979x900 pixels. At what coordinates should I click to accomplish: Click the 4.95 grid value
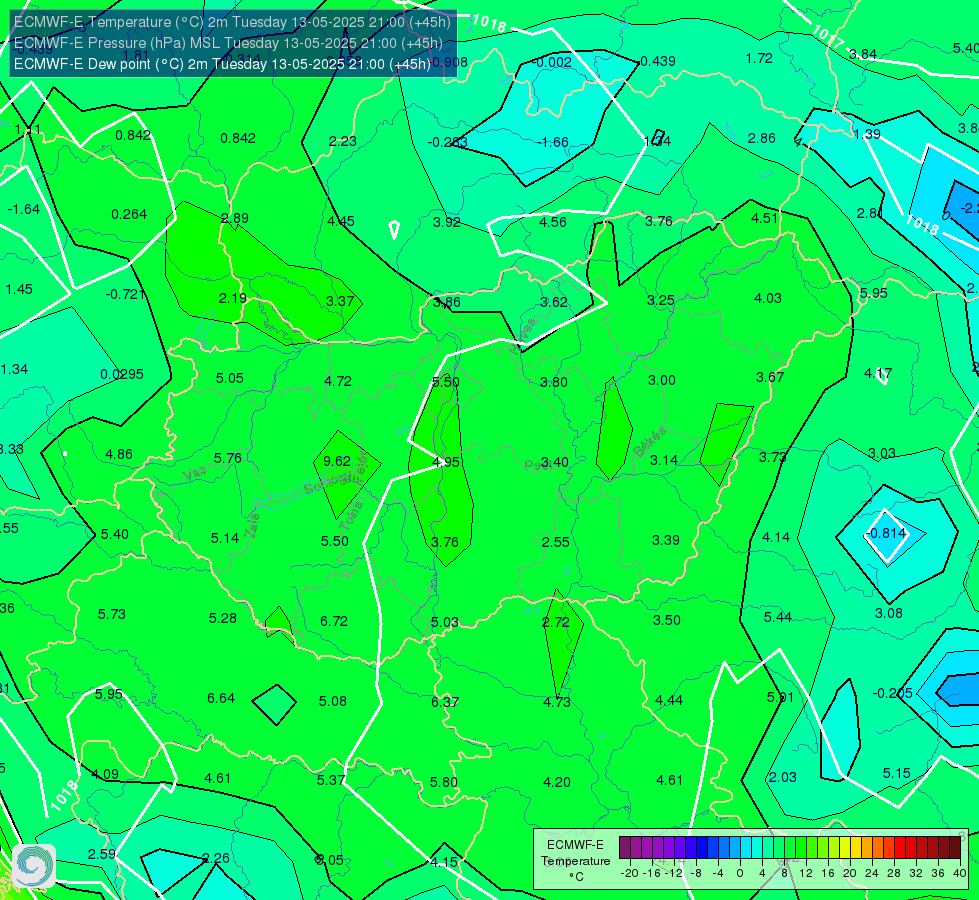[x=446, y=462]
